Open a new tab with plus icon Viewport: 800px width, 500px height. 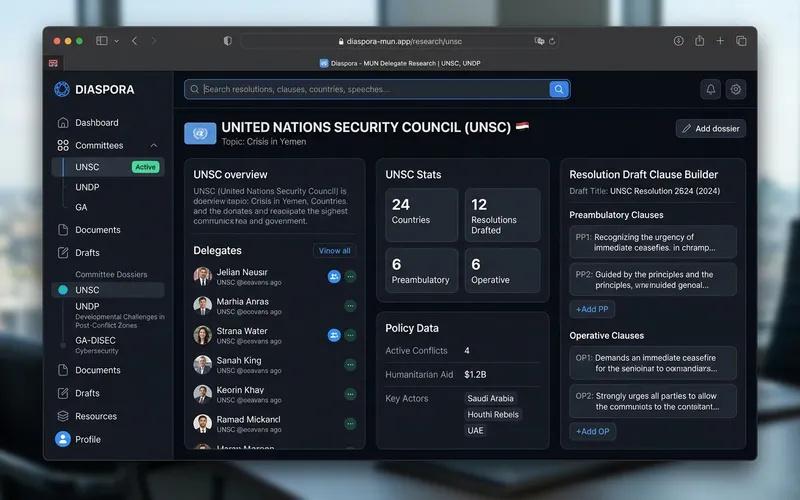(x=720, y=40)
